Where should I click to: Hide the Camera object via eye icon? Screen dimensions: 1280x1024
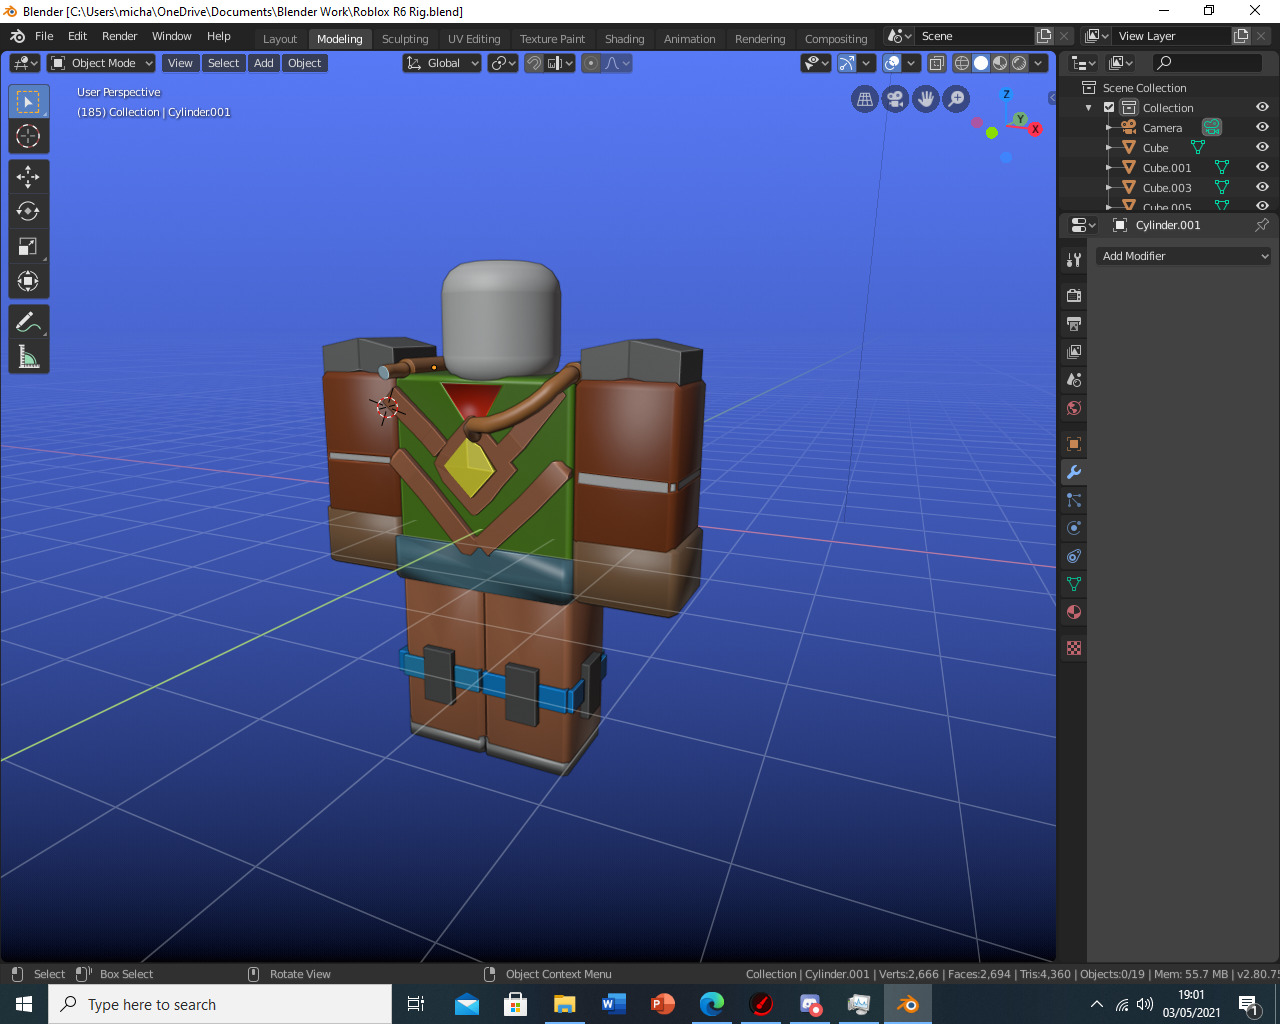click(1262, 127)
